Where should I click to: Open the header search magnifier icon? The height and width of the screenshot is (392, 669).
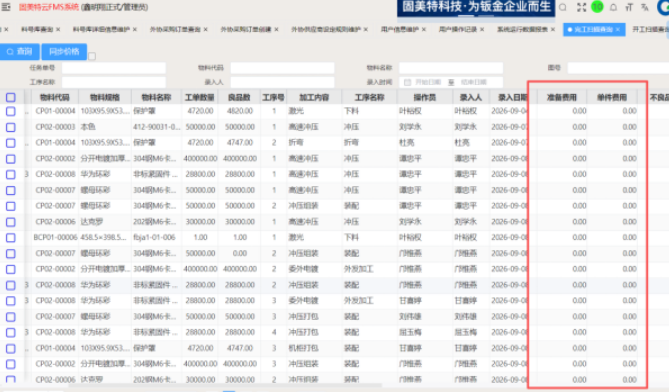563,7
